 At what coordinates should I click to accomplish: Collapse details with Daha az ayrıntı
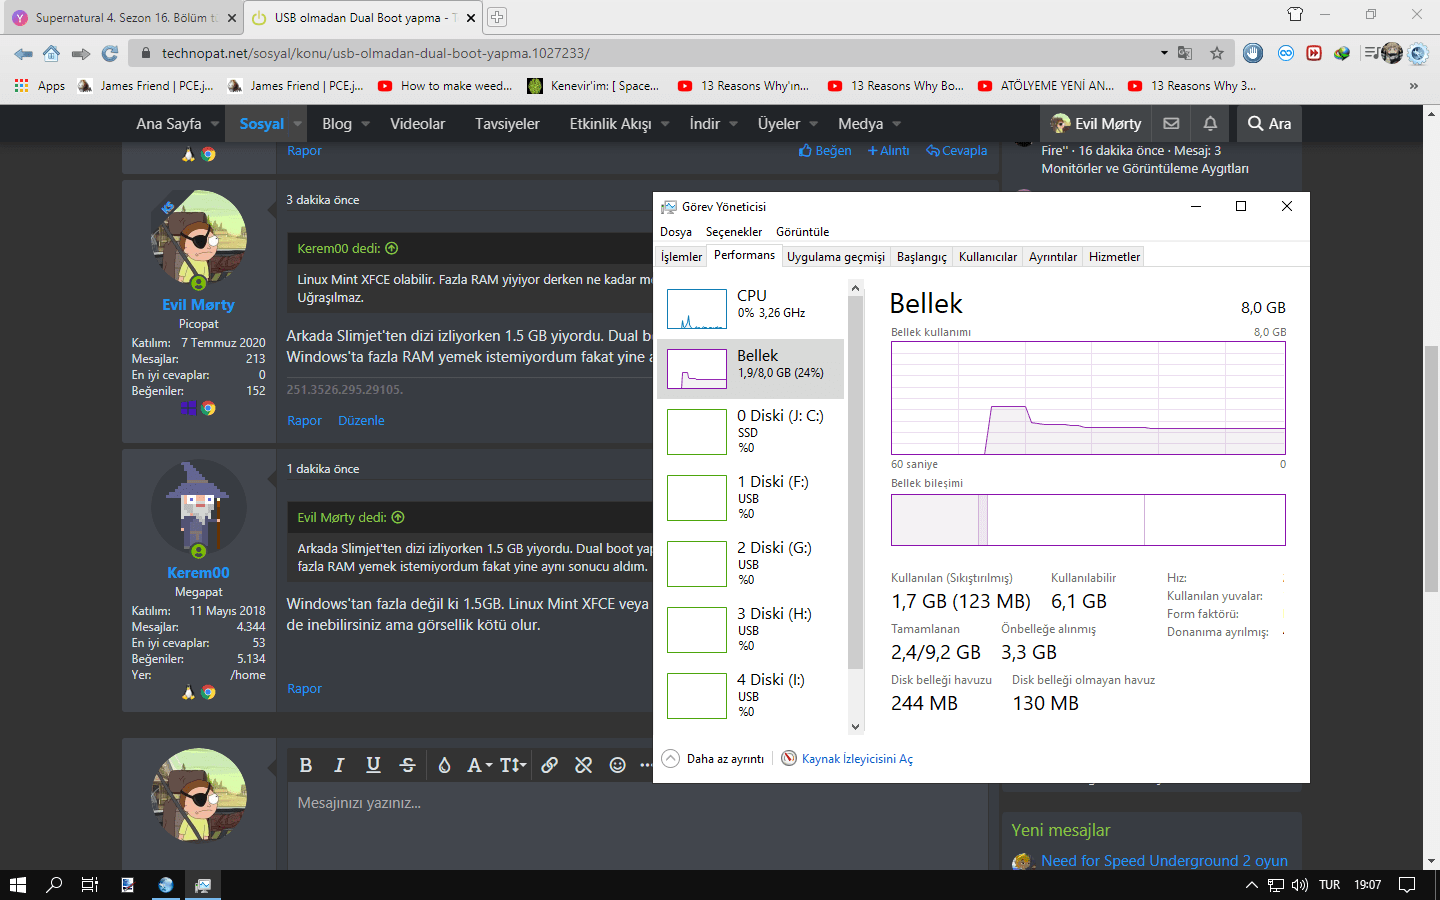pyautogui.click(x=713, y=759)
